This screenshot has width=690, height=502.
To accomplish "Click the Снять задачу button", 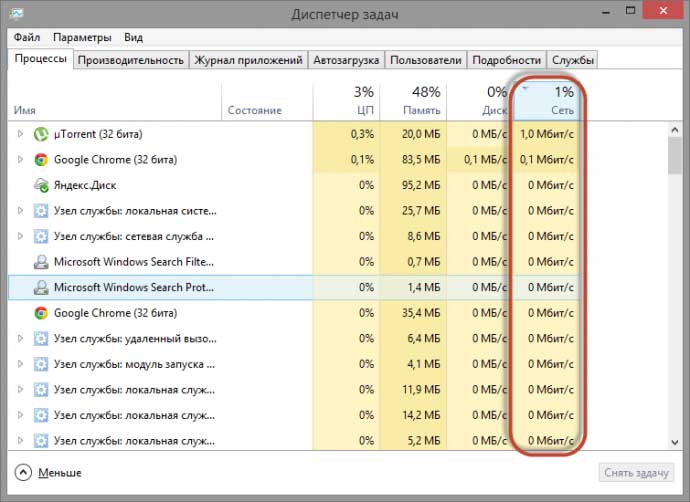I will pos(636,473).
